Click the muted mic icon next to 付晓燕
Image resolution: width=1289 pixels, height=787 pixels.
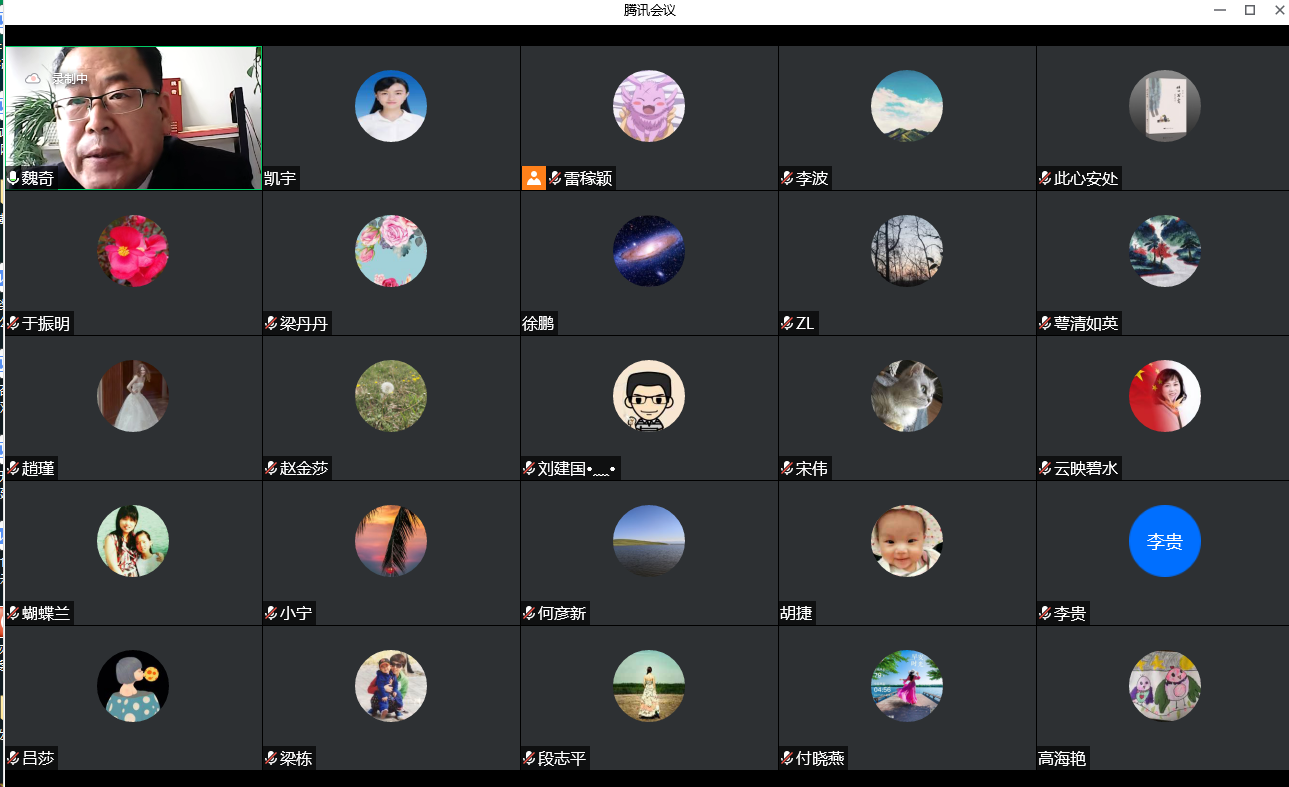pyautogui.click(x=787, y=759)
